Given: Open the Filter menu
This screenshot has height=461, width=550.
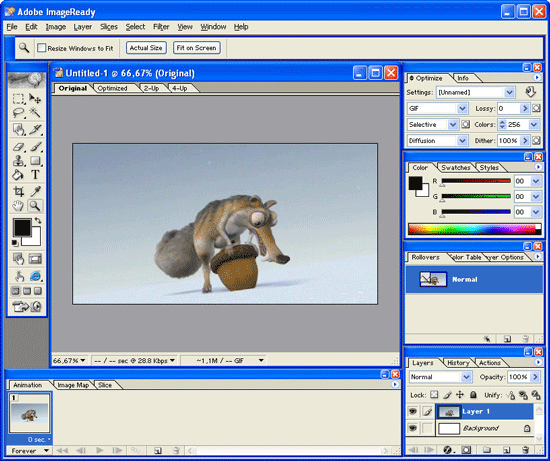Looking at the screenshot, I should (x=161, y=27).
